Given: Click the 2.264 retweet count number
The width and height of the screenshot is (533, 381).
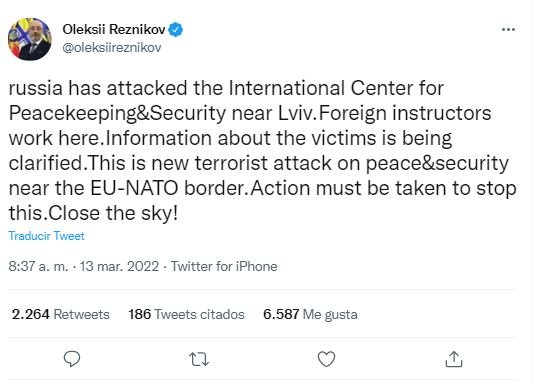Looking at the screenshot, I should pyautogui.click(x=31, y=314).
